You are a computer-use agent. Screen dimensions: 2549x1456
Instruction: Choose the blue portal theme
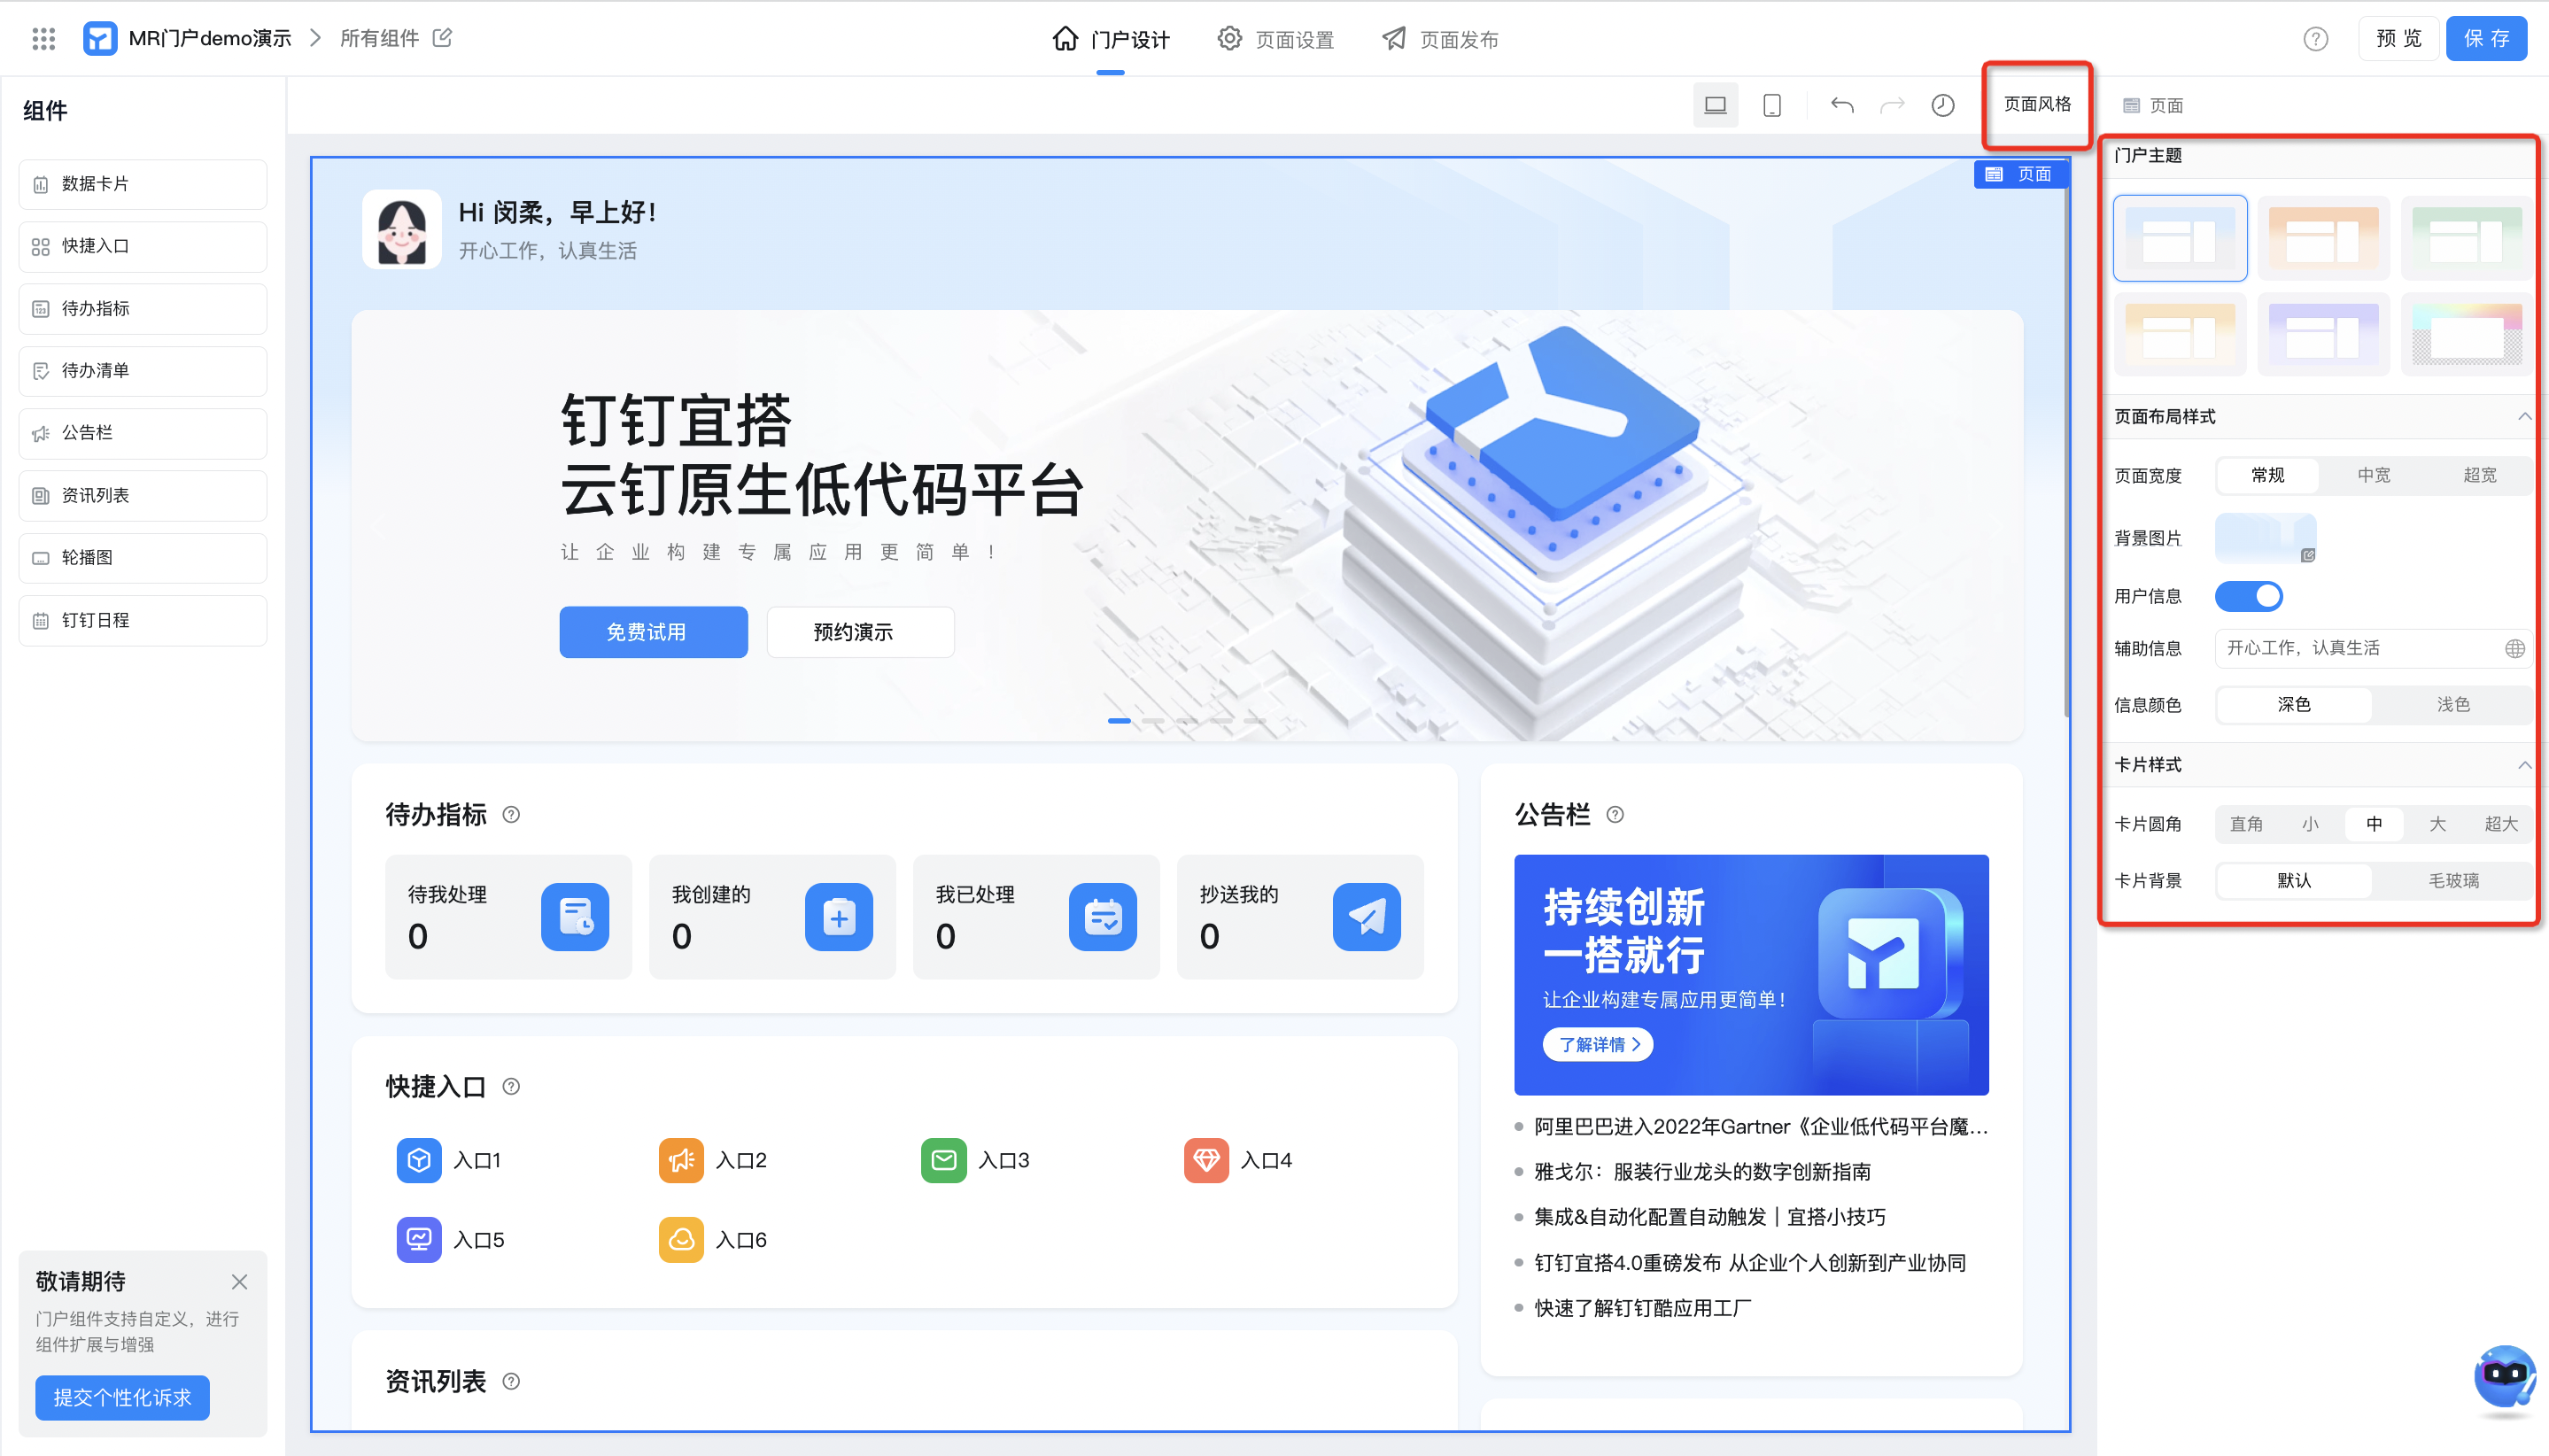click(x=2180, y=238)
